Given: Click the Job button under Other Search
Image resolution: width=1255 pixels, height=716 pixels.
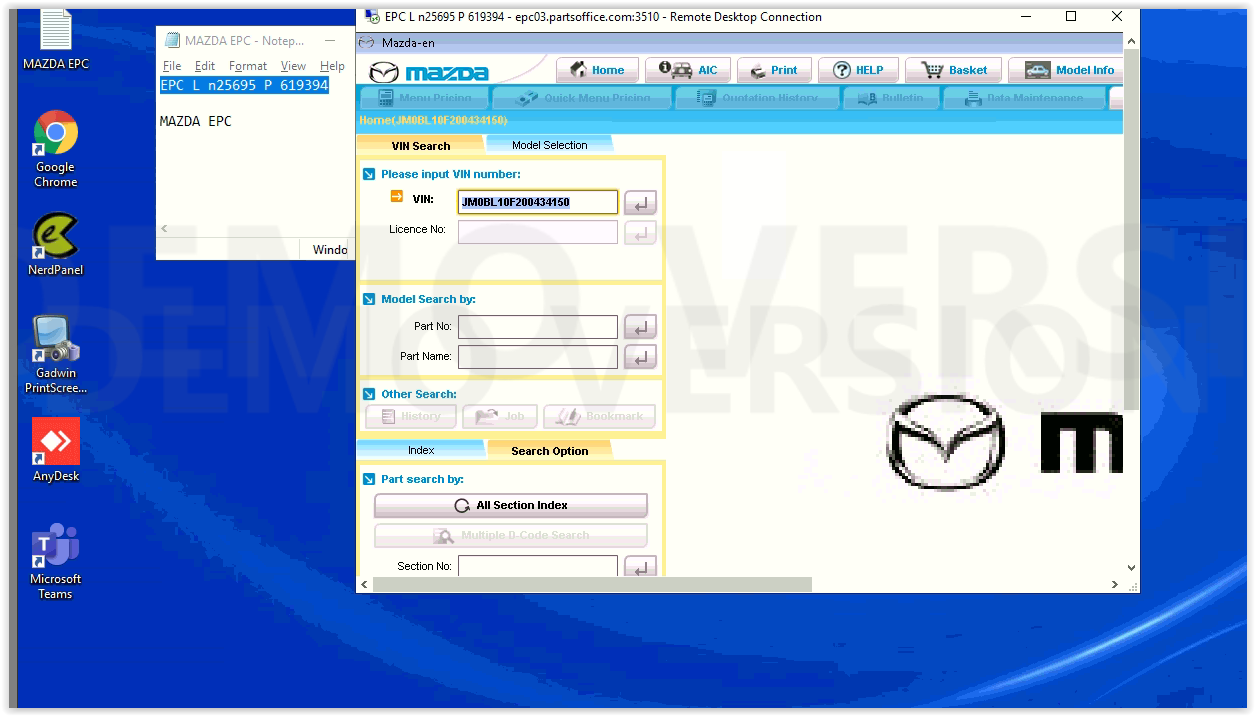Looking at the screenshot, I should pos(500,416).
